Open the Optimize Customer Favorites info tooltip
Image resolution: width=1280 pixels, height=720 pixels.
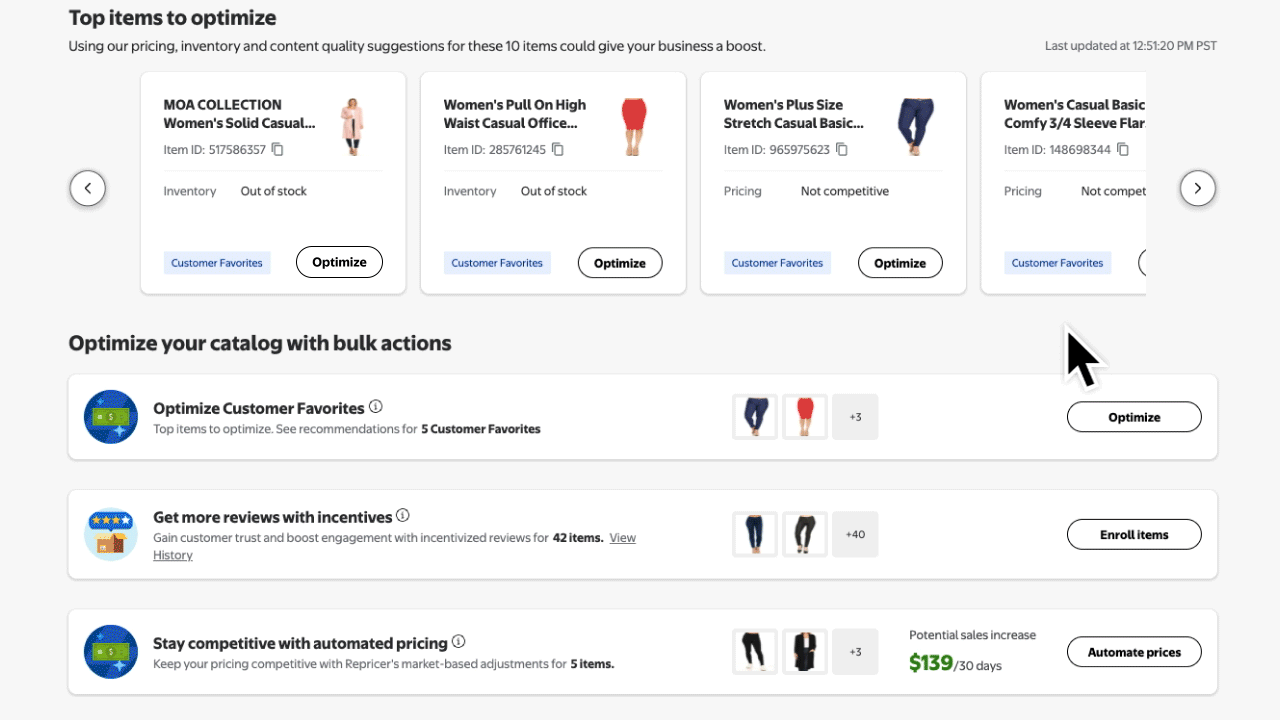375,405
